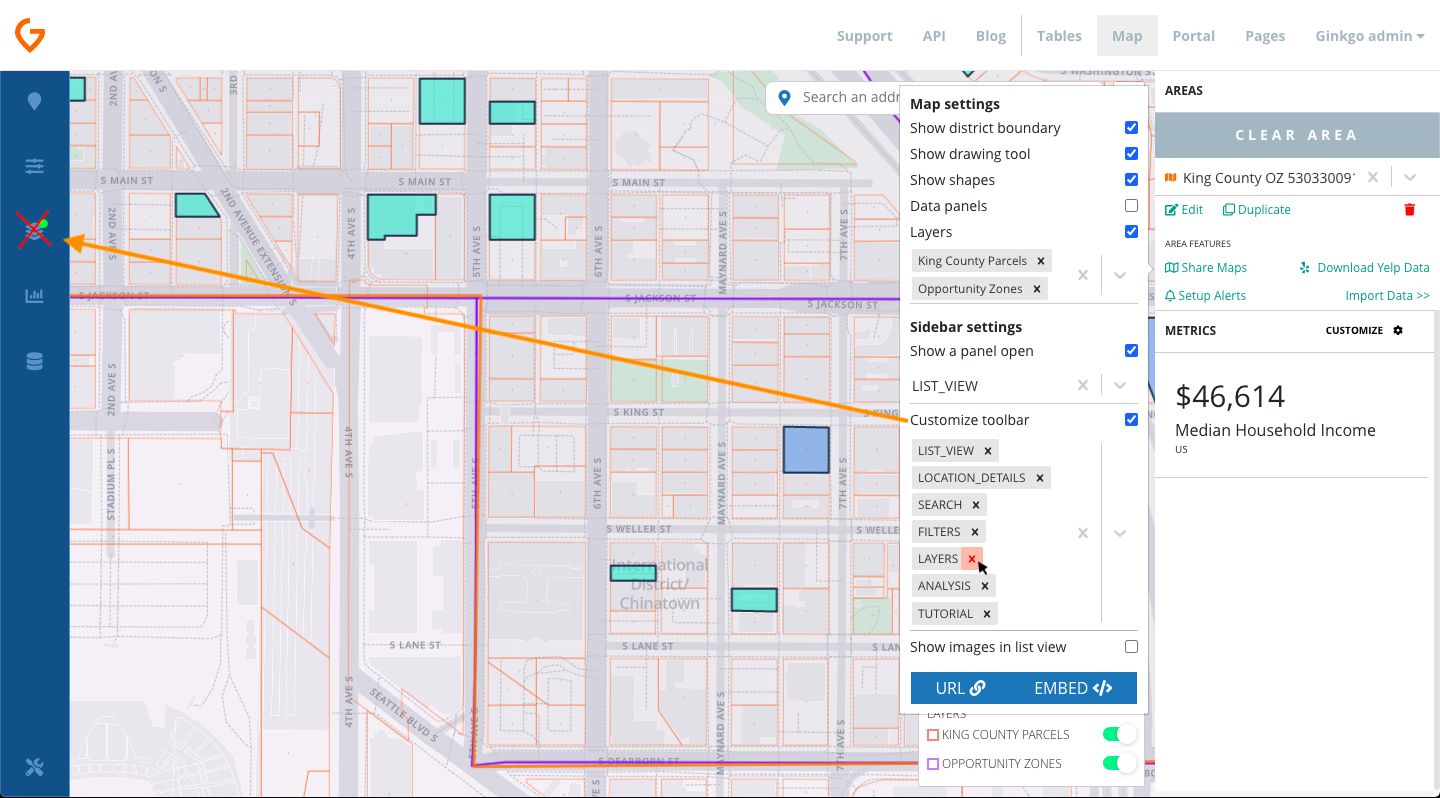Remove King County OZ area selection
Screen dimensions: 1440x798
pyautogui.click(x=1373, y=177)
